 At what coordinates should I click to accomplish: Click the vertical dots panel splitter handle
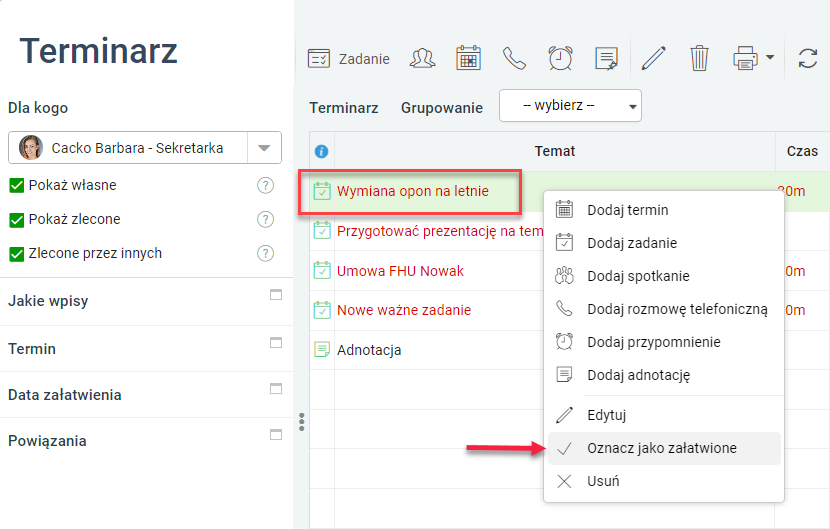point(302,422)
